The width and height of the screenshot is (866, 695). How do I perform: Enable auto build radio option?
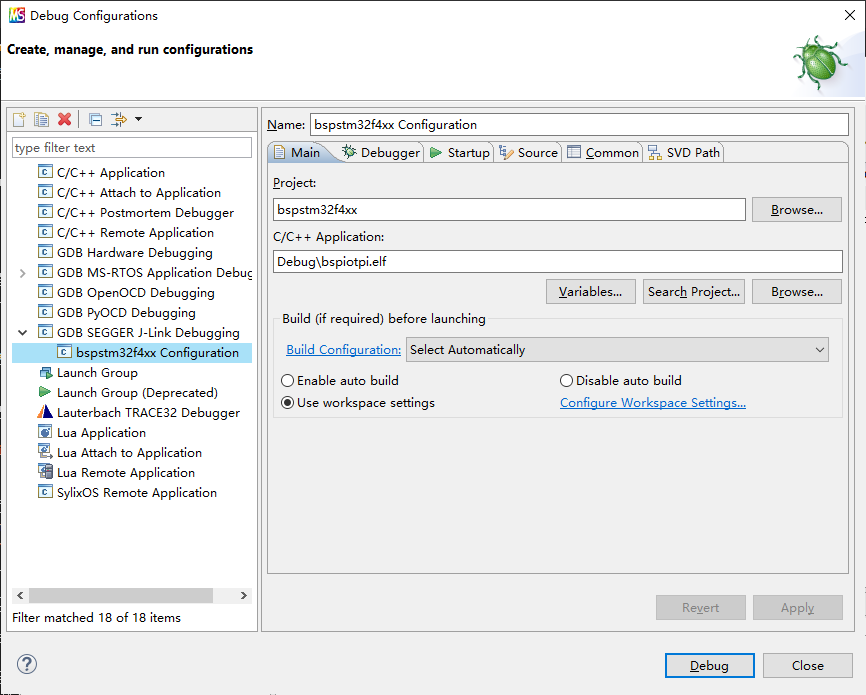click(x=288, y=380)
